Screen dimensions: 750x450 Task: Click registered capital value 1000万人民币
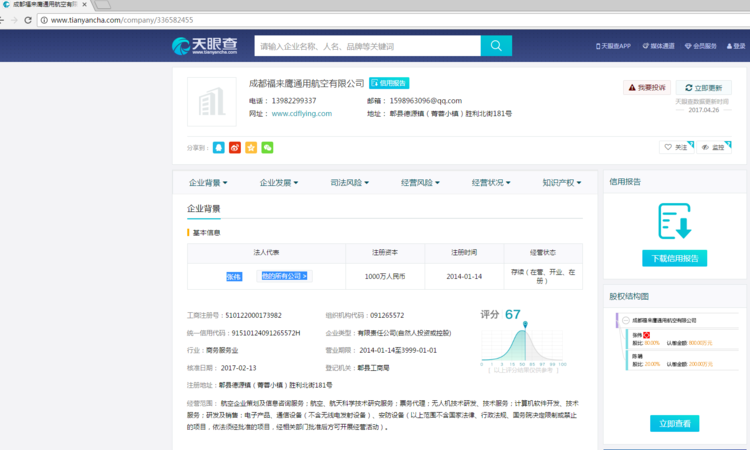(385, 276)
